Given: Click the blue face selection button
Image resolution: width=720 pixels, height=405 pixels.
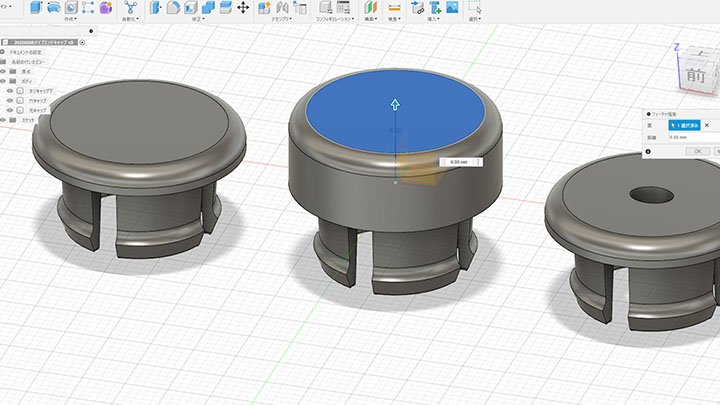Looking at the screenshot, I should pyautogui.click(x=684, y=125).
